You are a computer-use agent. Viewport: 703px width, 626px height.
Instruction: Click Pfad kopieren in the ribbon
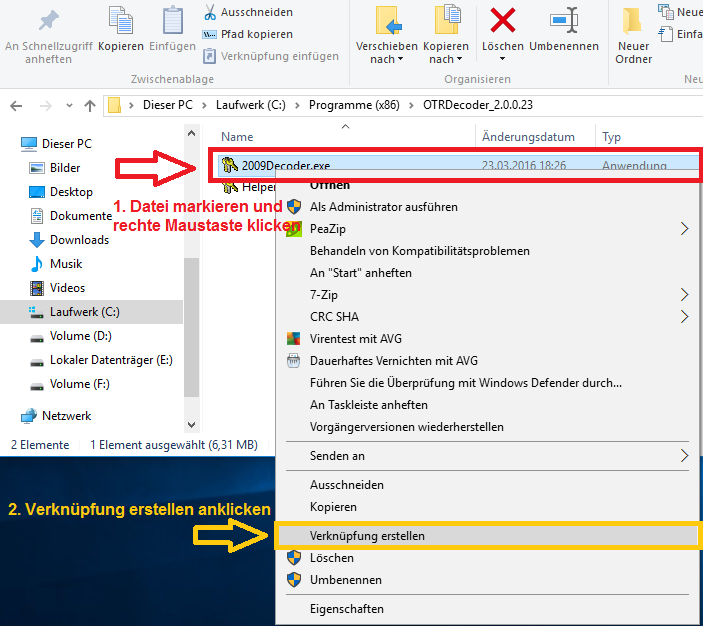[256, 34]
